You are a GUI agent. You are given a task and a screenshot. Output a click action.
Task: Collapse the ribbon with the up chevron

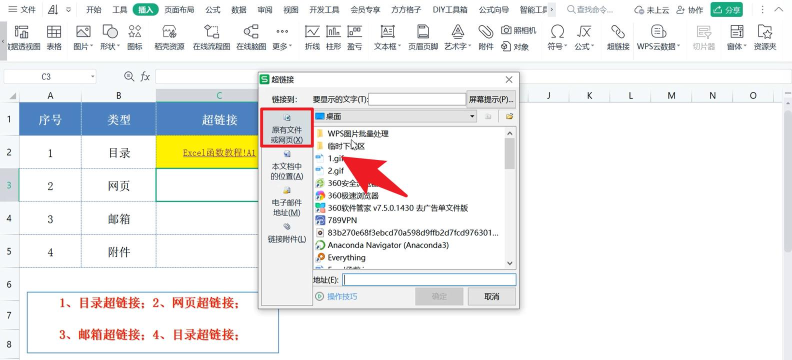pos(779,10)
